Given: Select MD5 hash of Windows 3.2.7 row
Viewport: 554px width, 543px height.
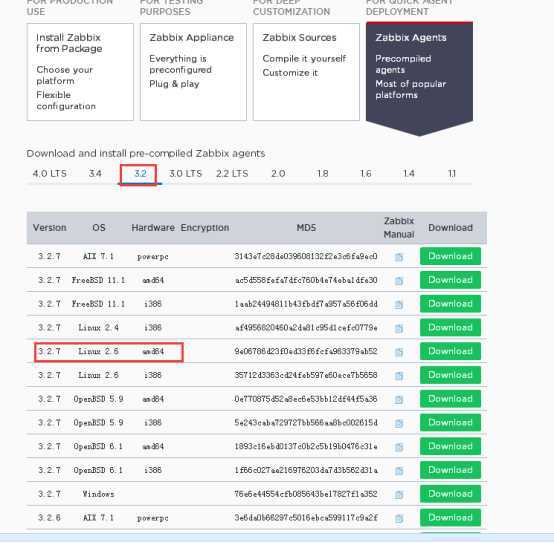Looking at the screenshot, I should coord(306,494).
